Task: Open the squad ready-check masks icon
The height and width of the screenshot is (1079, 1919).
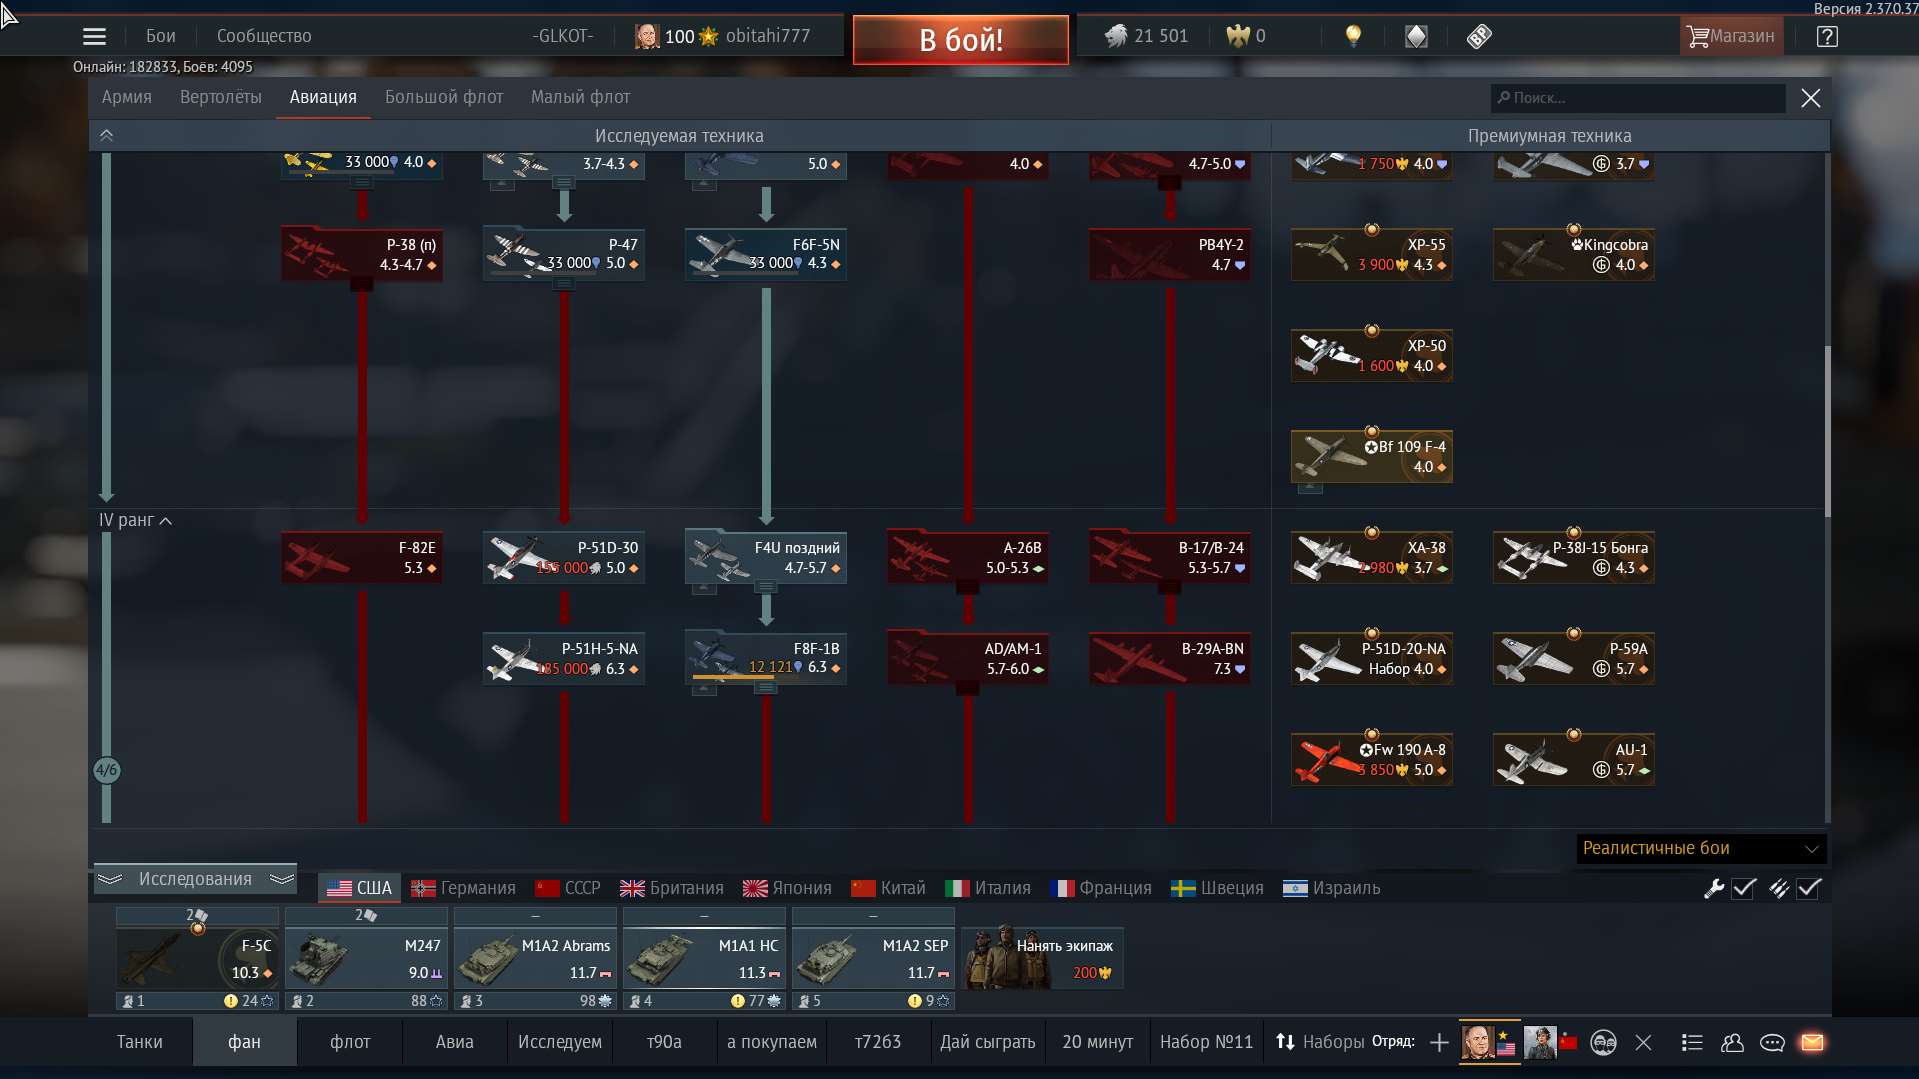Action: 1603,1043
